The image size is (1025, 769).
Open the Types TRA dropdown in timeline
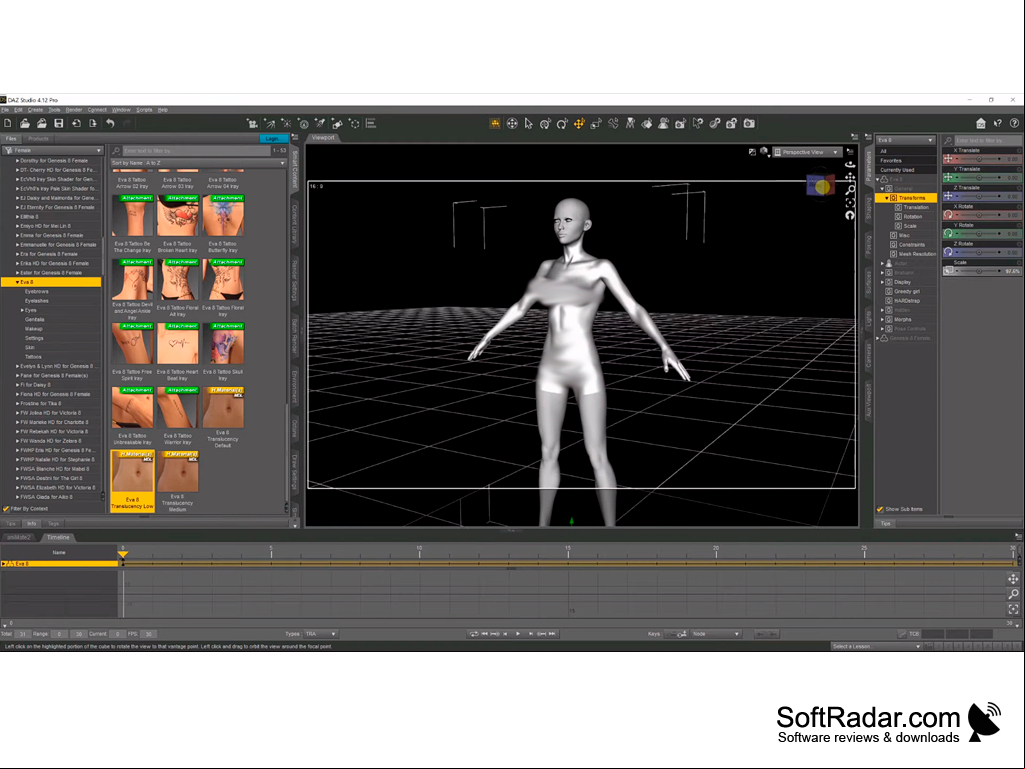tap(320, 634)
